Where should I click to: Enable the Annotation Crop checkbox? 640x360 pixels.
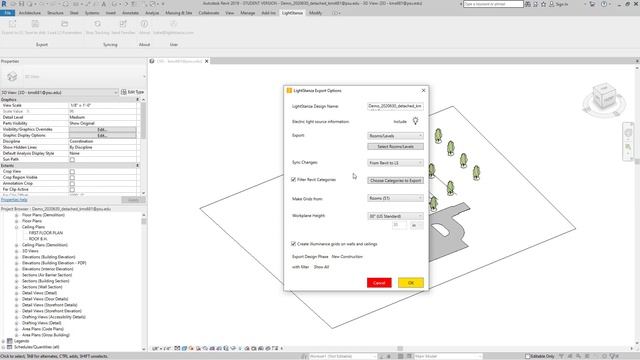click(x=72, y=184)
